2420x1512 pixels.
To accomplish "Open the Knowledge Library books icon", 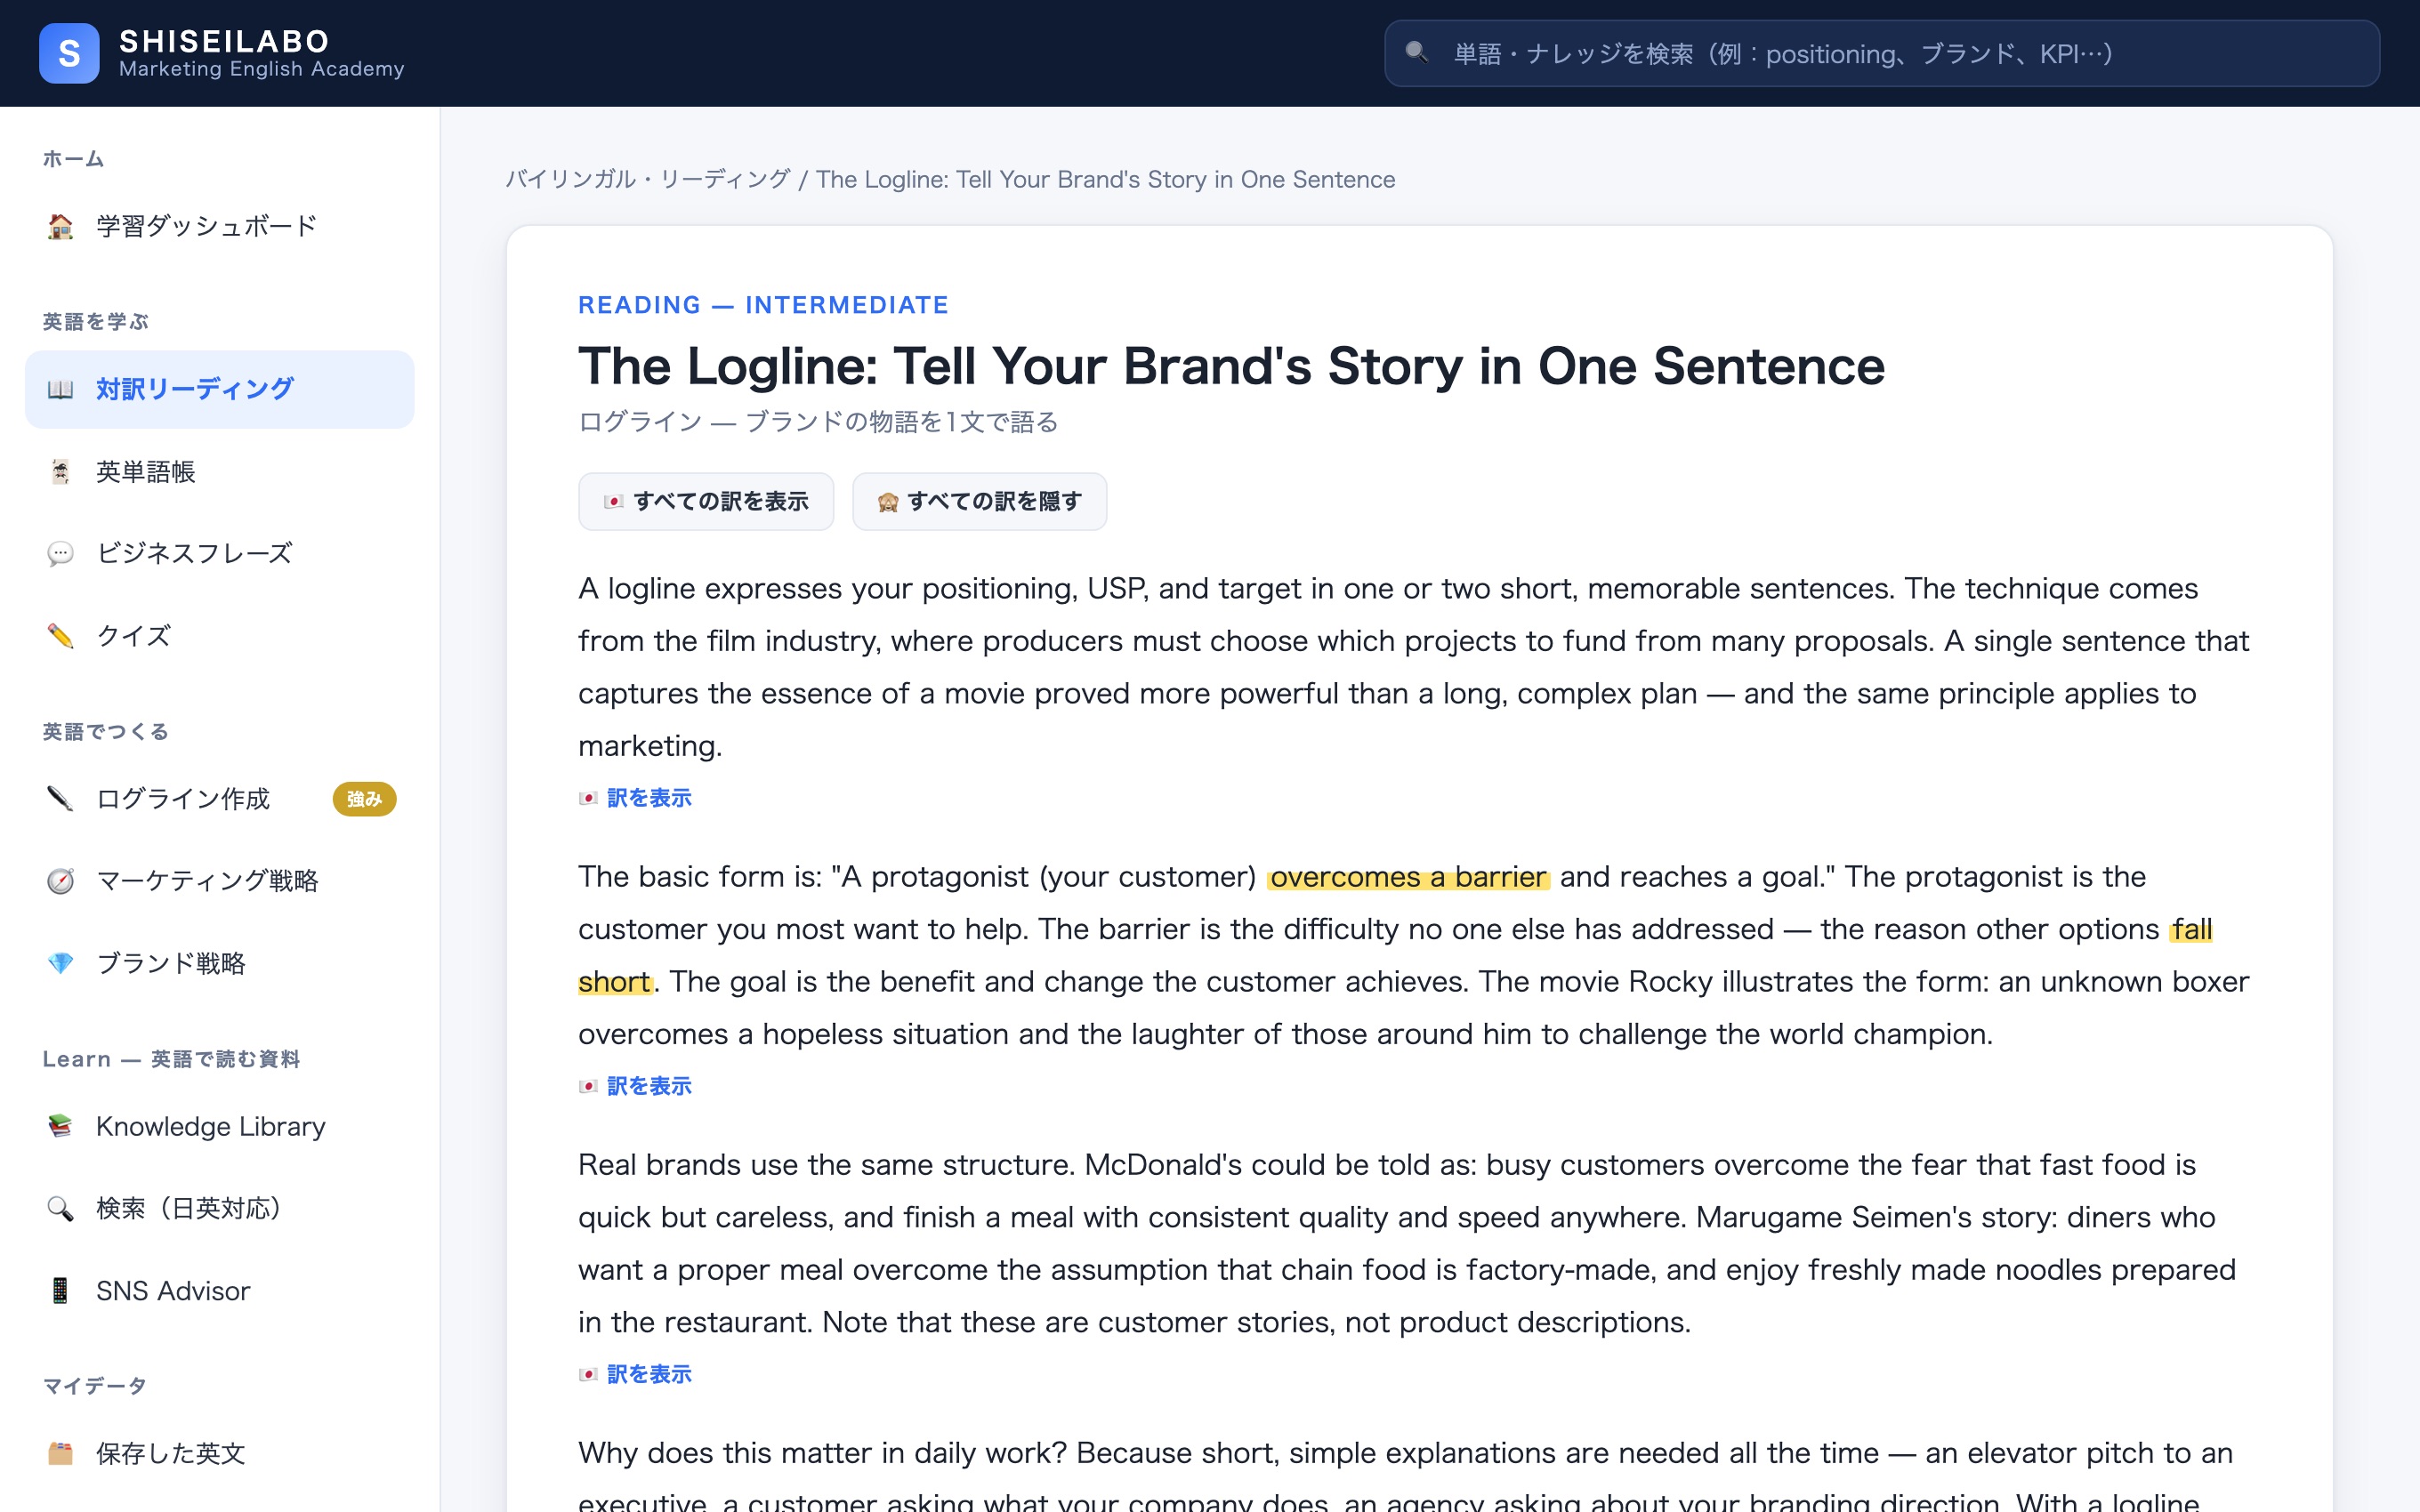I will pos(60,1126).
